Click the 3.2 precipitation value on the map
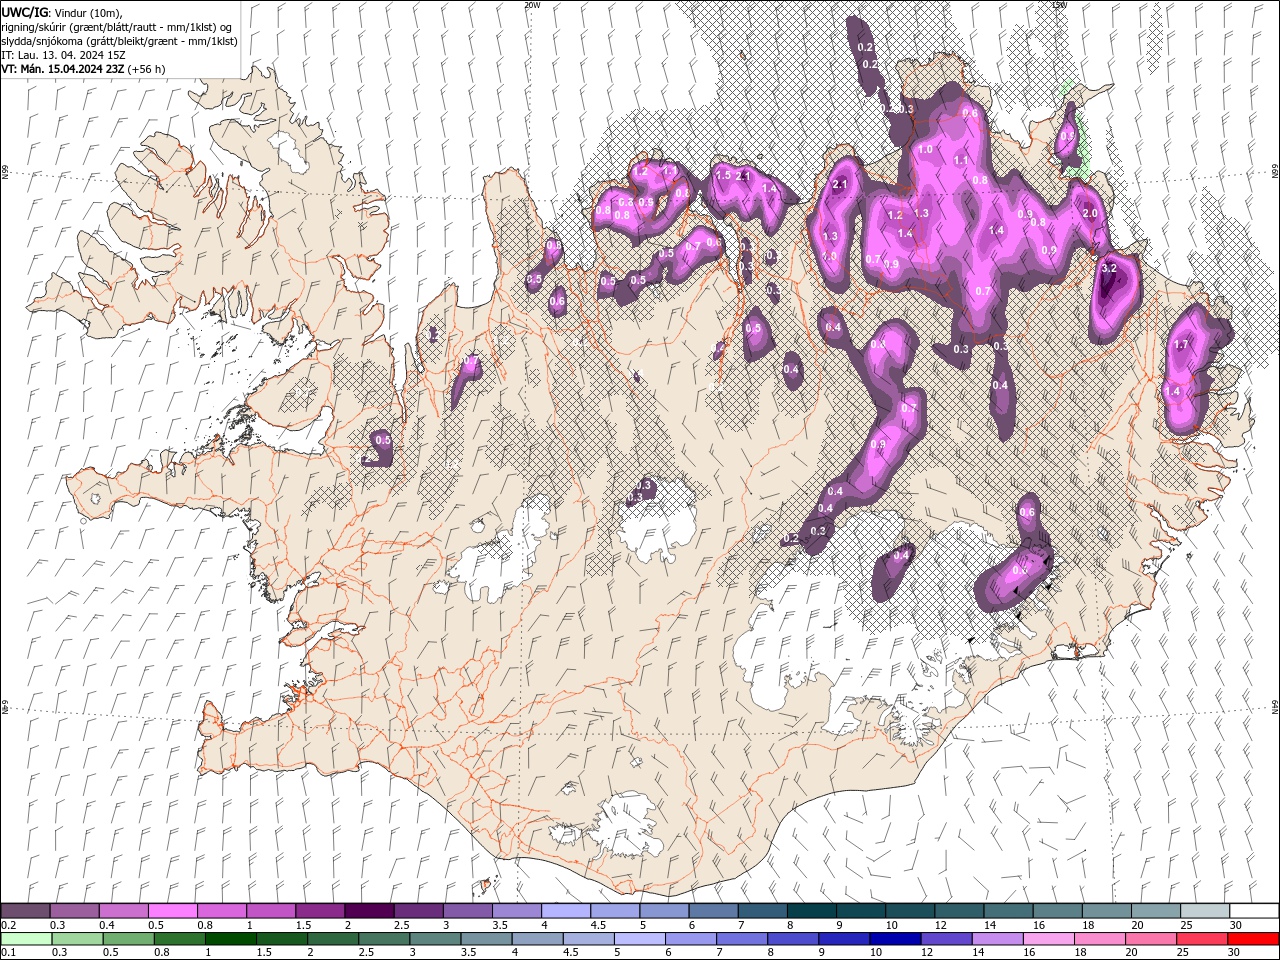Screen dimensions: 1280x960 1108,268
